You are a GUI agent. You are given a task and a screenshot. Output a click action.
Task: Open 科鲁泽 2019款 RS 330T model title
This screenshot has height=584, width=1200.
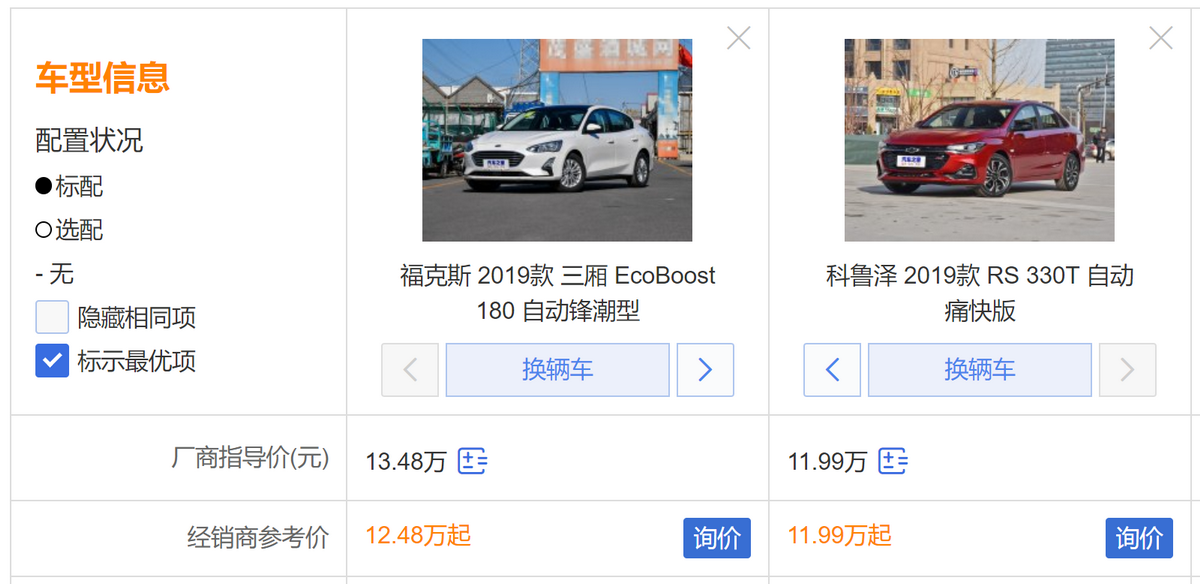click(x=980, y=293)
